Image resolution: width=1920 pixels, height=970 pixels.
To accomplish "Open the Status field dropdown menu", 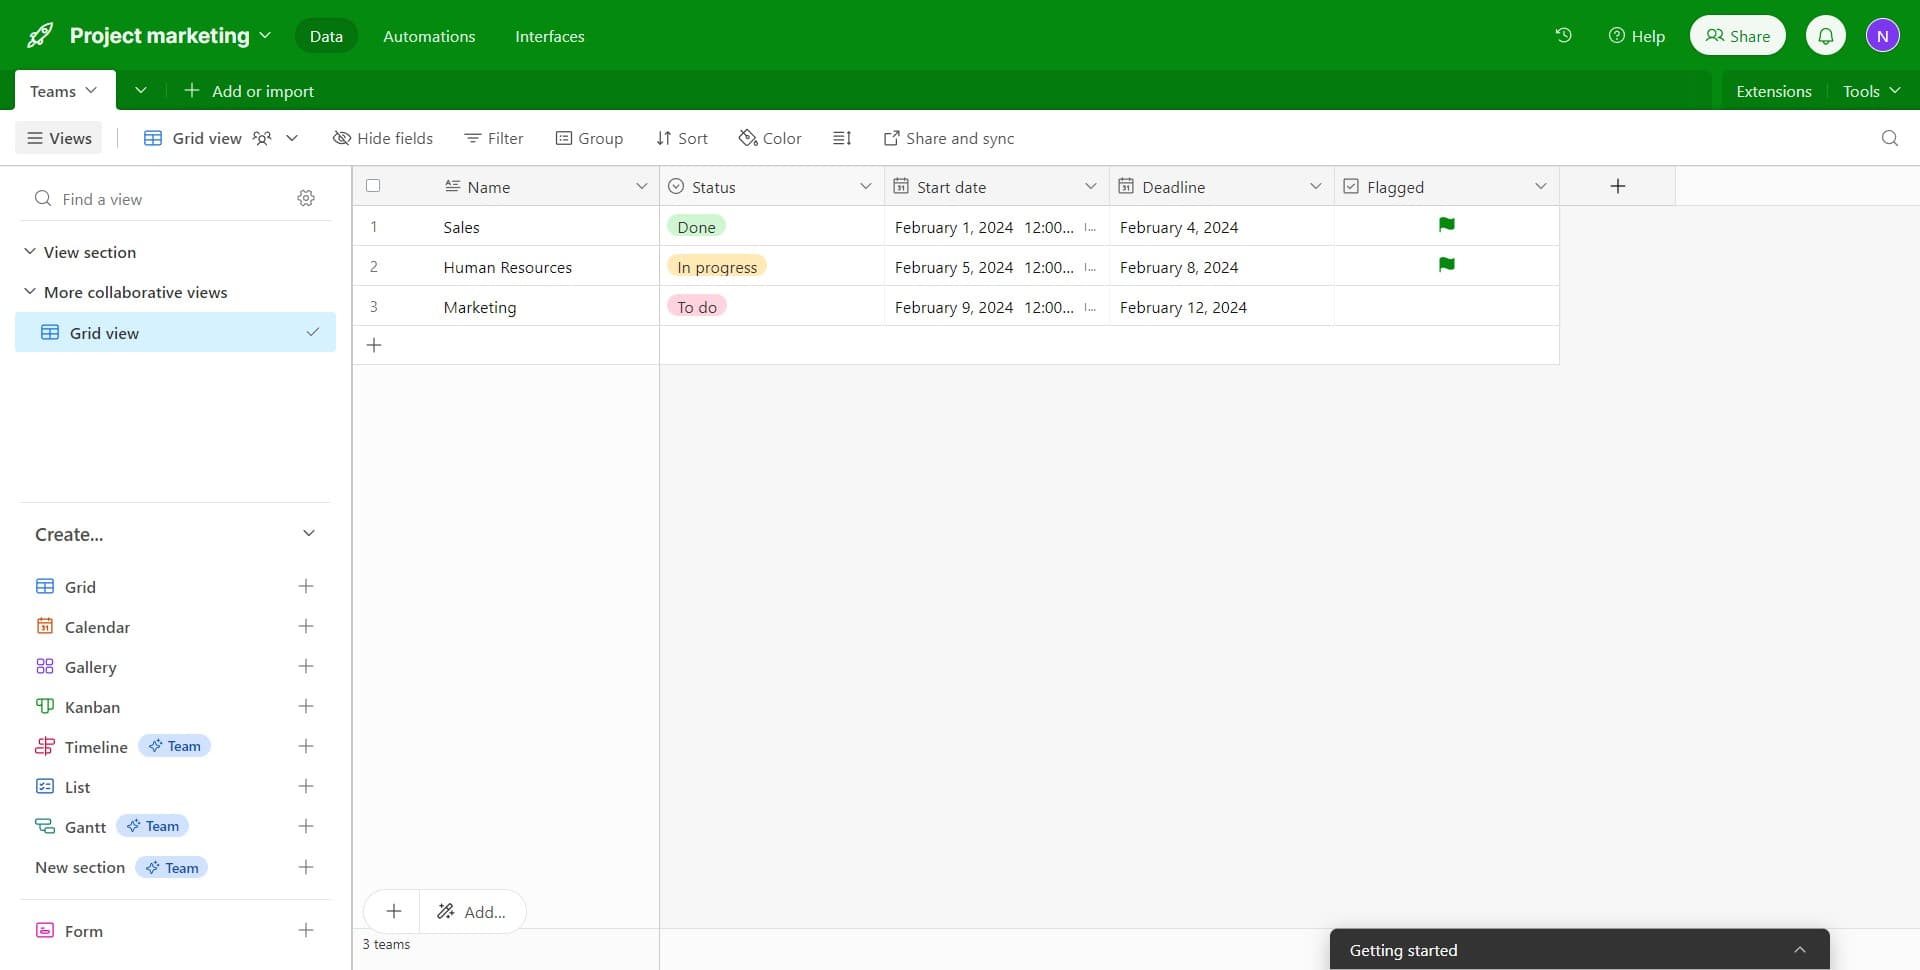I will (x=866, y=186).
